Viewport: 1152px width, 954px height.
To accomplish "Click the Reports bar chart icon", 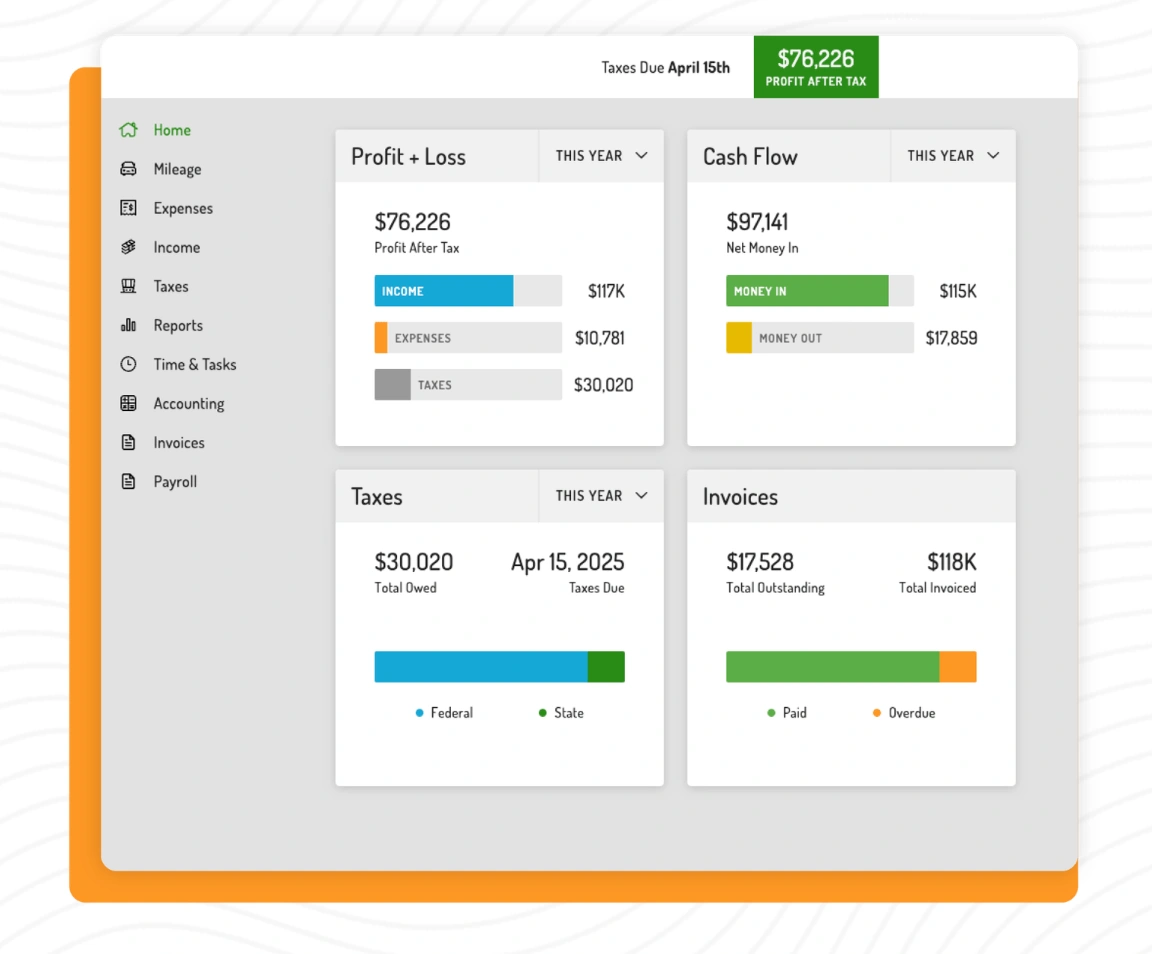I will point(129,325).
